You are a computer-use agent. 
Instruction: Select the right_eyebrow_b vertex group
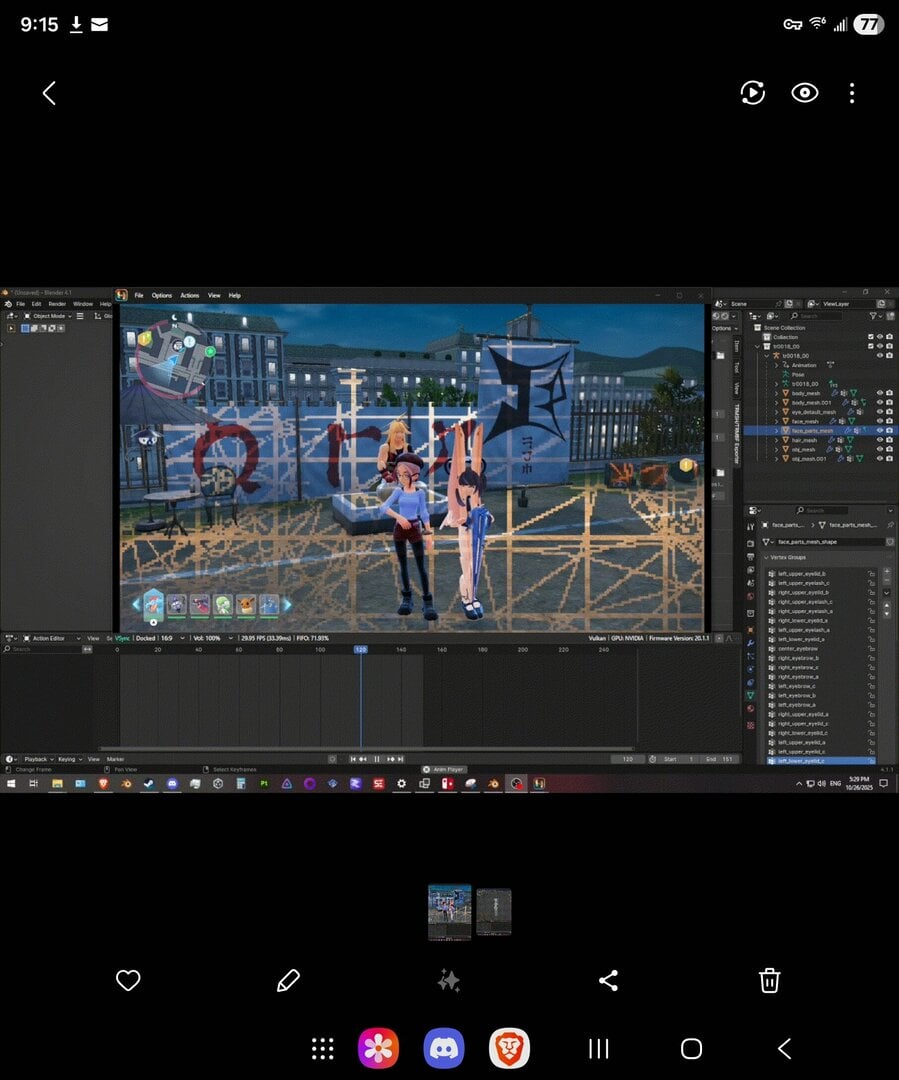coord(821,658)
